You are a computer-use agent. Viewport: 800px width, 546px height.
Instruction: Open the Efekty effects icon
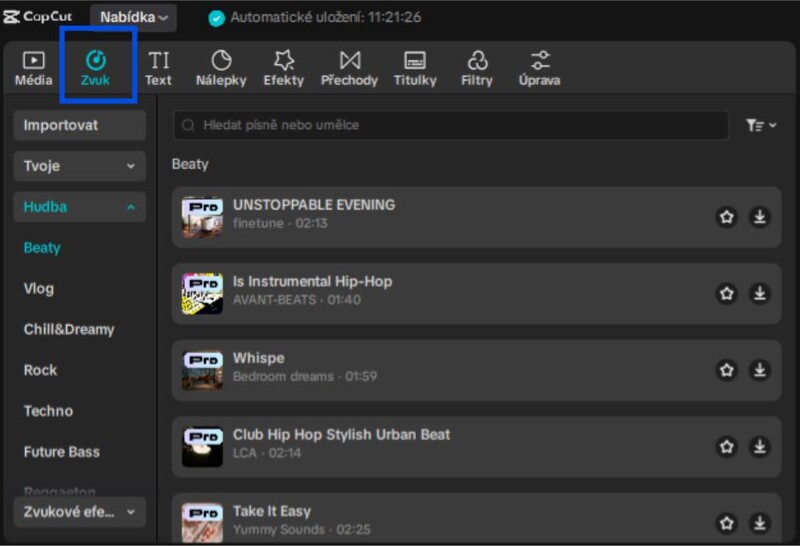283,61
